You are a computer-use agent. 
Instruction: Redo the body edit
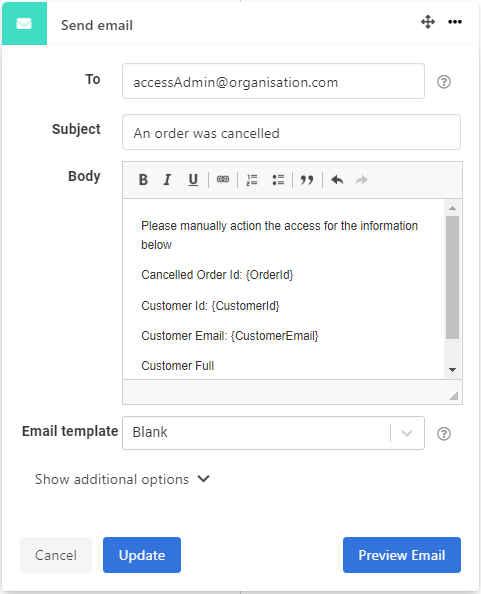pos(362,180)
